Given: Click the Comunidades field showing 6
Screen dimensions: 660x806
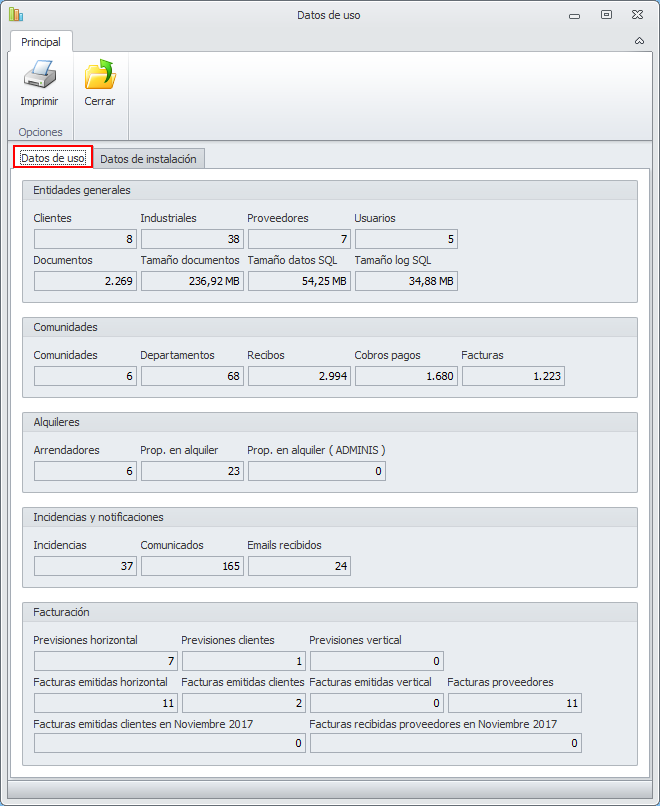Looking at the screenshot, I should tap(85, 376).
